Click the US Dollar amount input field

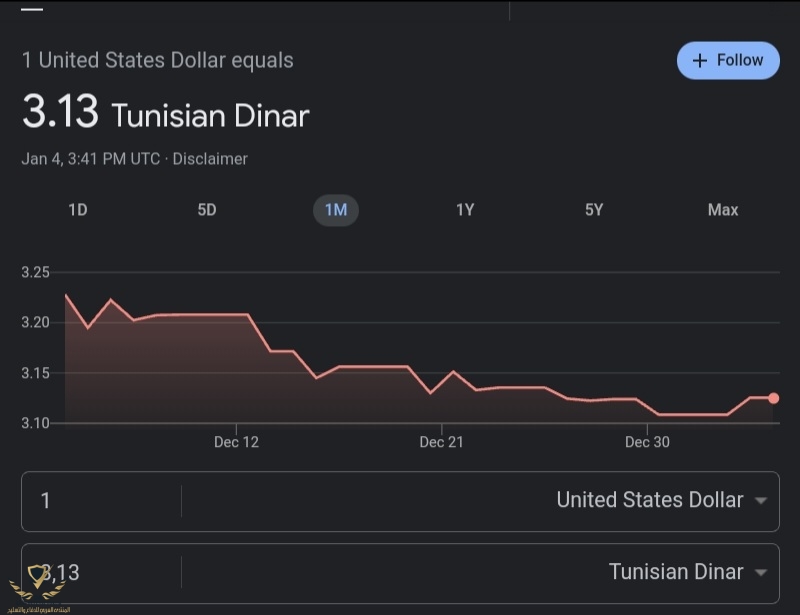(x=100, y=501)
